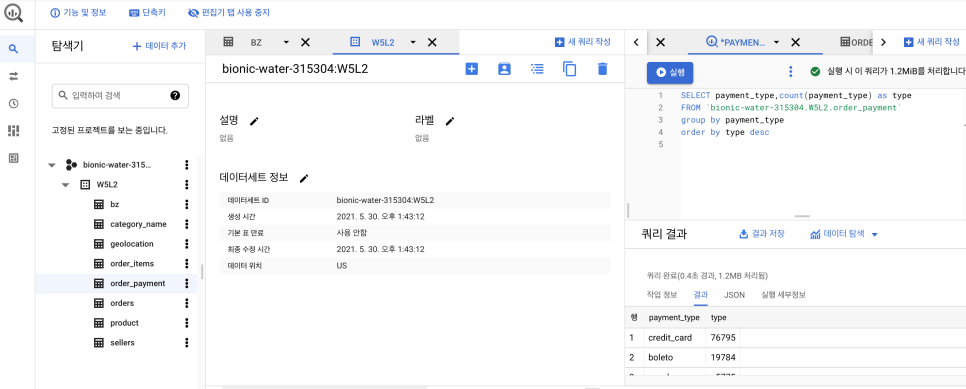The image size is (966, 389).
Task: Select sellers table in explorer
Action: pyautogui.click(x=122, y=342)
